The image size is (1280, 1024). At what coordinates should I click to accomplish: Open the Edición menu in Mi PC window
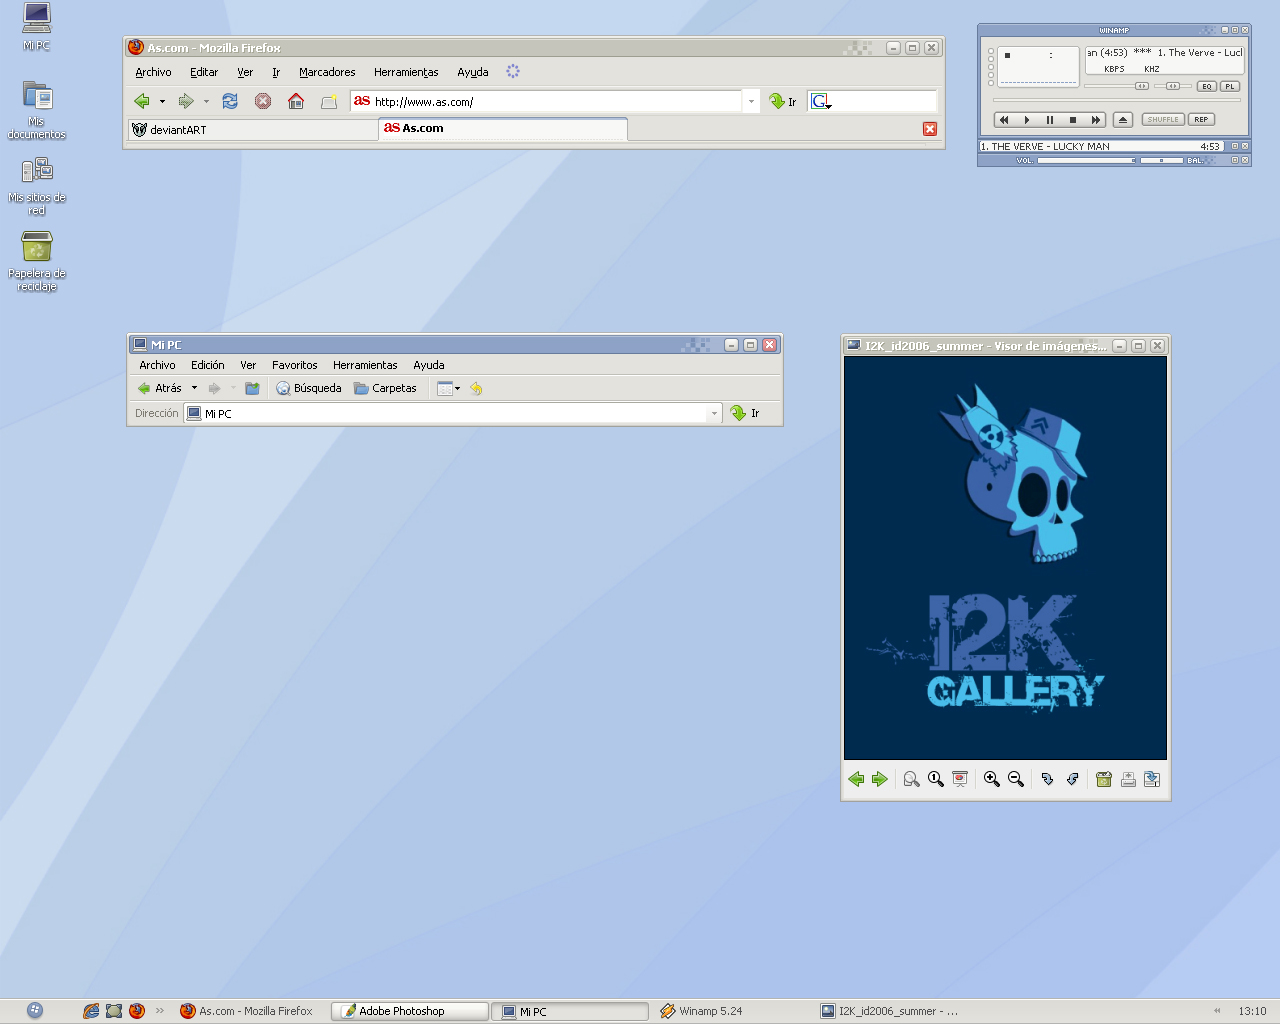coord(208,365)
